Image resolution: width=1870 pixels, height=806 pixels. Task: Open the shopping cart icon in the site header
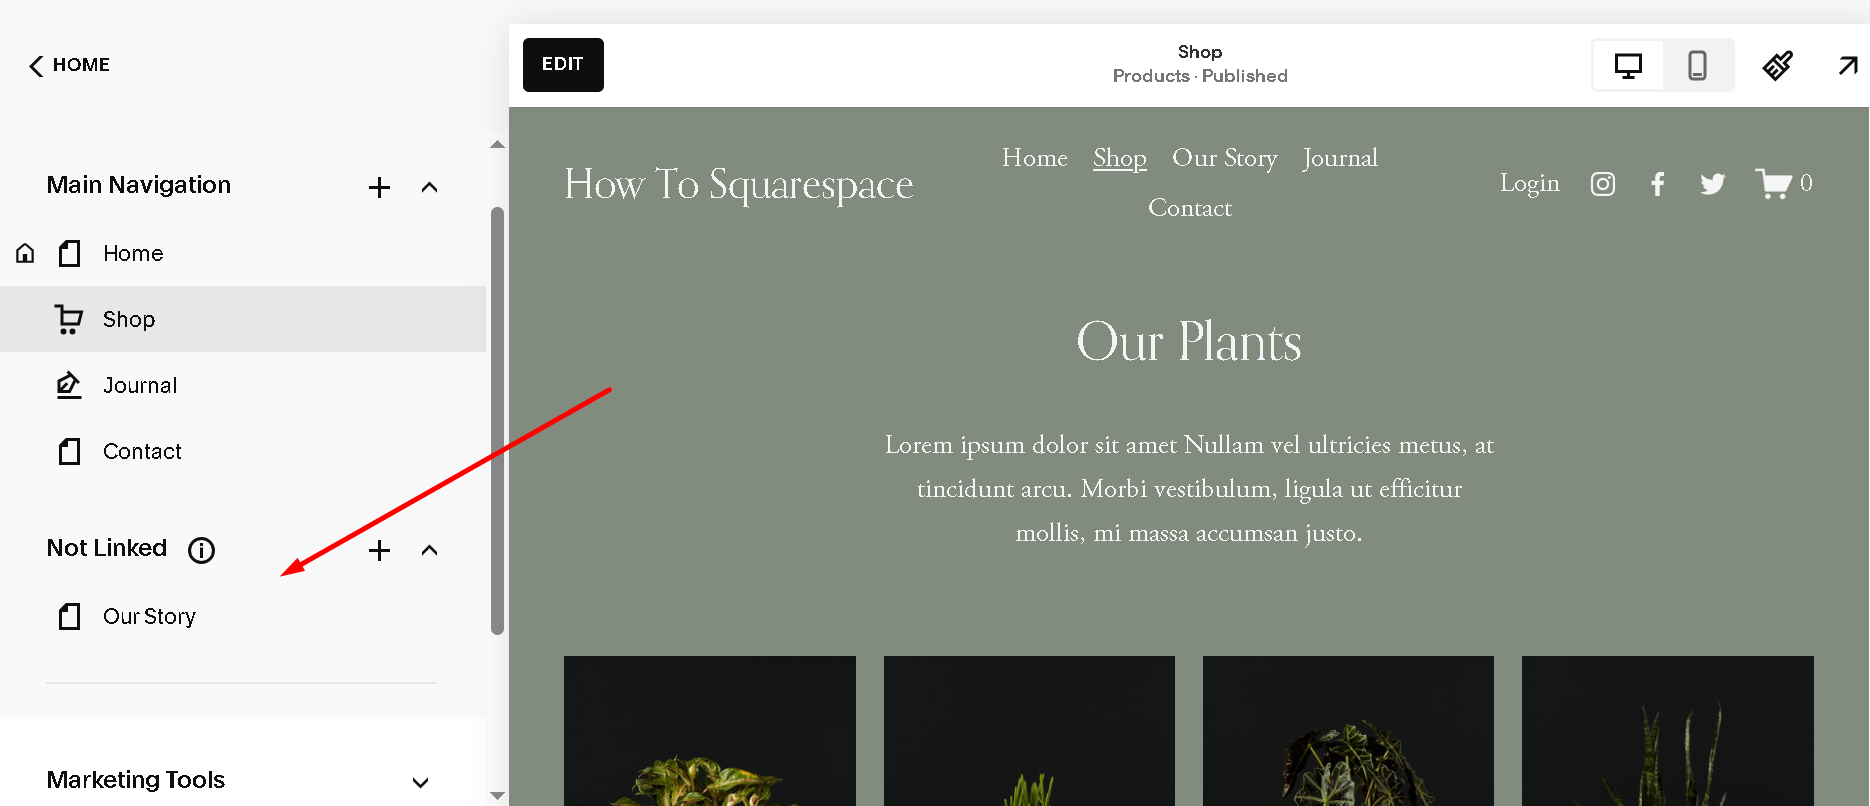1775,184
